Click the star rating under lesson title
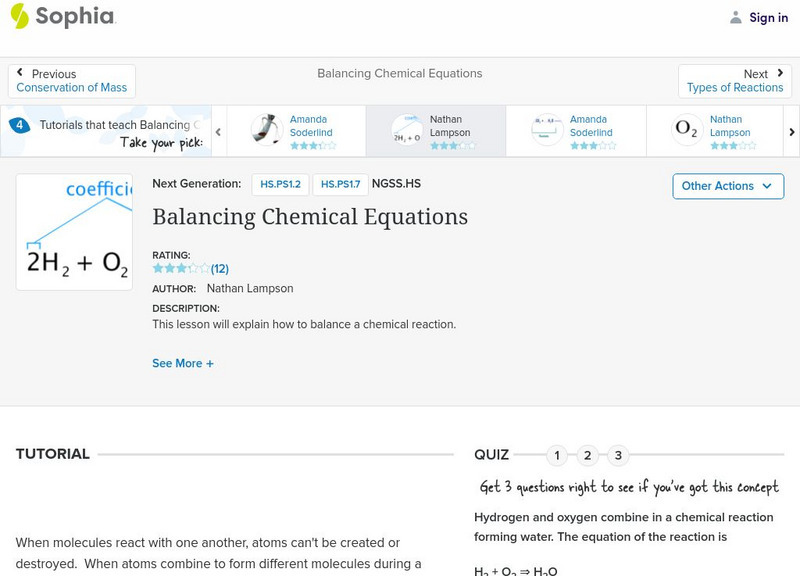This screenshot has height=576, width=800. tap(181, 268)
